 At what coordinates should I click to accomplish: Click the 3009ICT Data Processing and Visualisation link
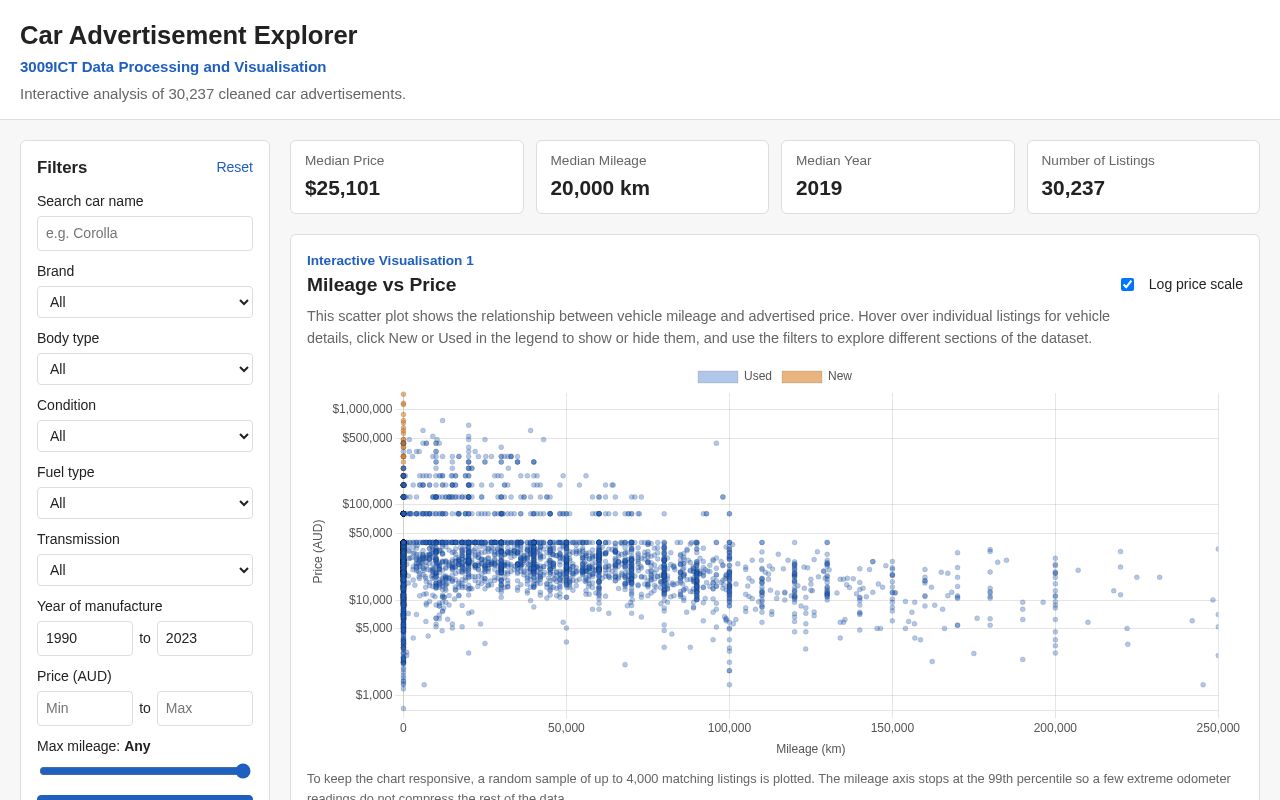(173, 67)
